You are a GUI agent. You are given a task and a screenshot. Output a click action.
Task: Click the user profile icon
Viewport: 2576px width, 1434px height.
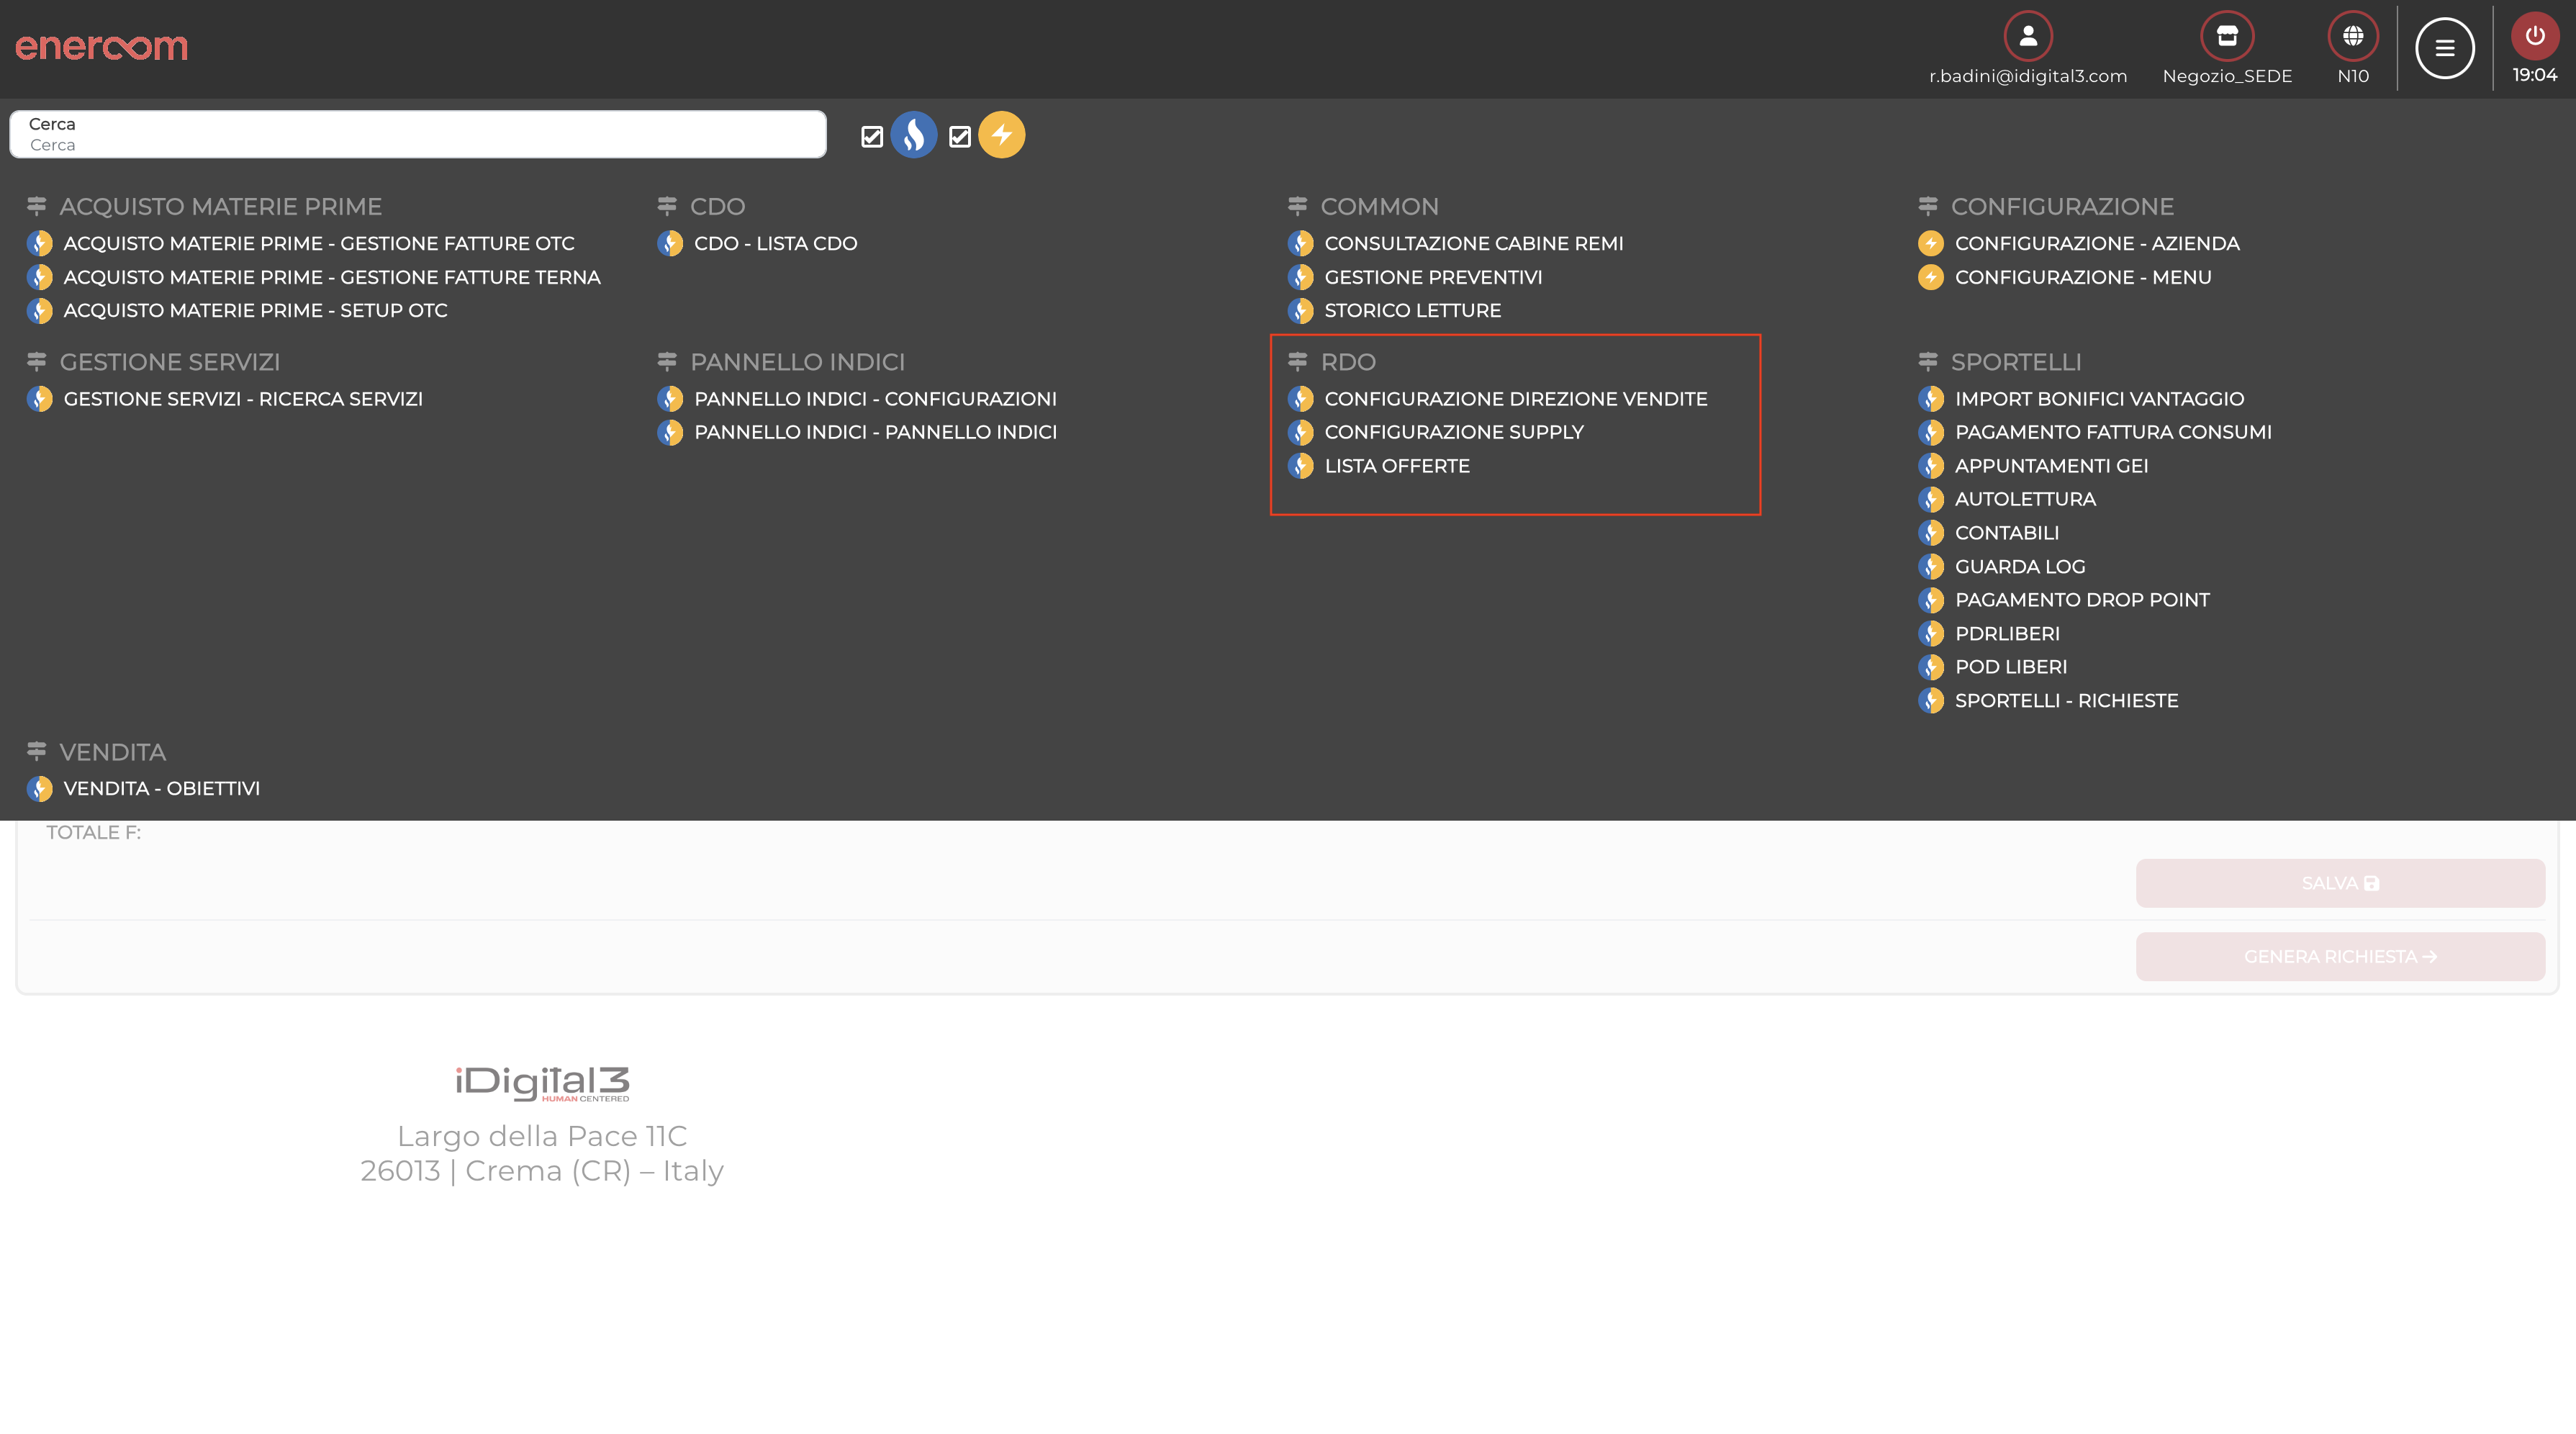(2027, 36)
